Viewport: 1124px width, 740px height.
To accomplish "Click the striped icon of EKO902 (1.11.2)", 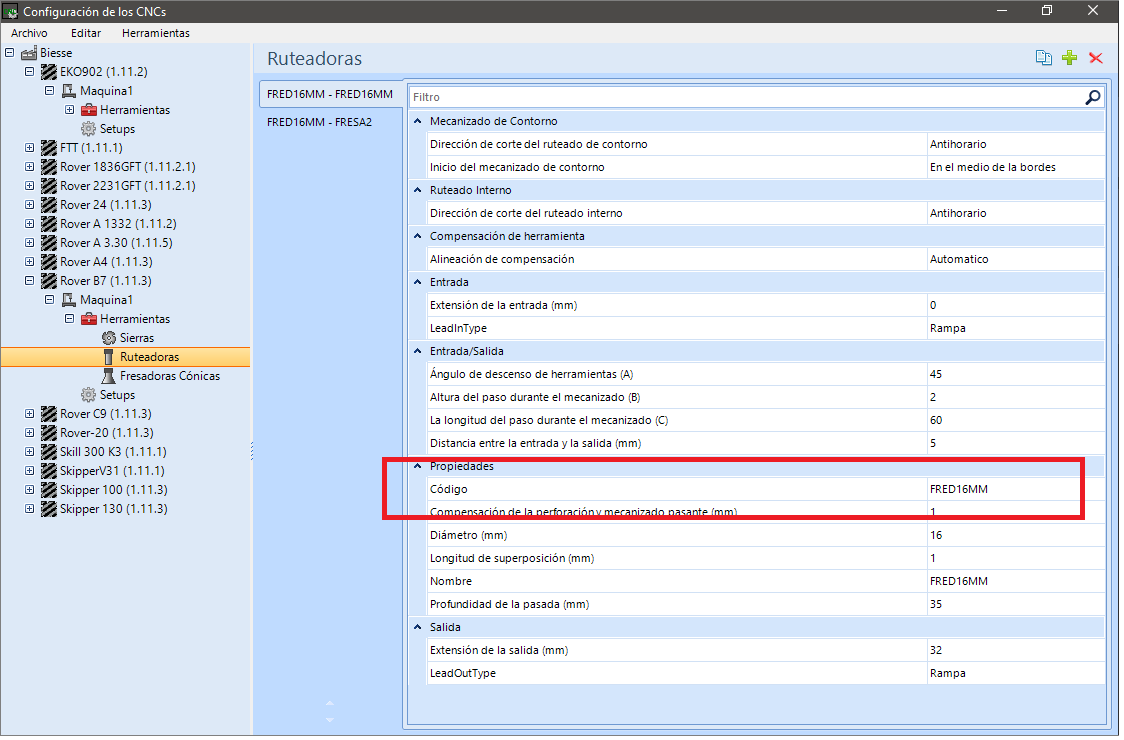I will (49, 72).
